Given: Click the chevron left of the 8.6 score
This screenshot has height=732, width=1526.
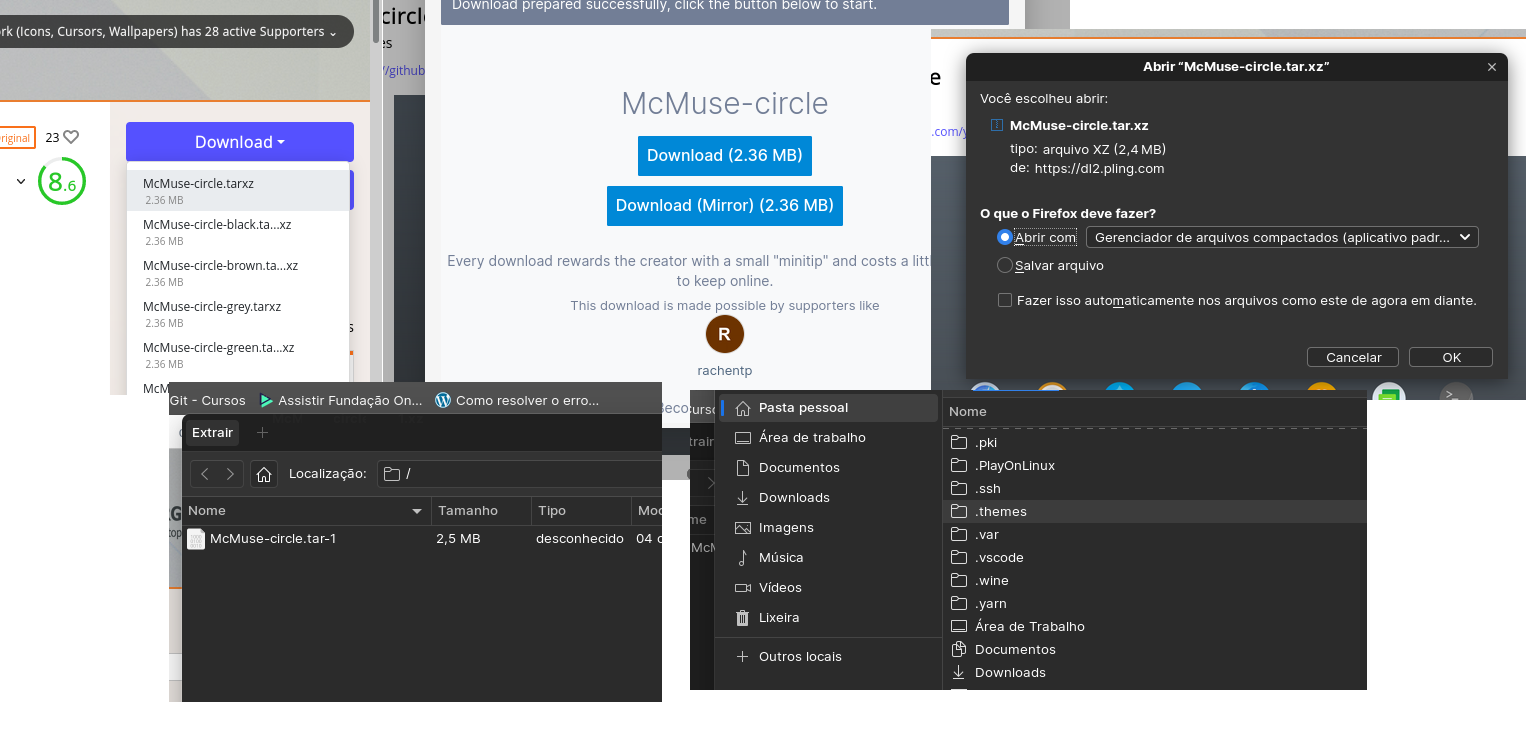Looking at the screenshot, I should (21, 182).
